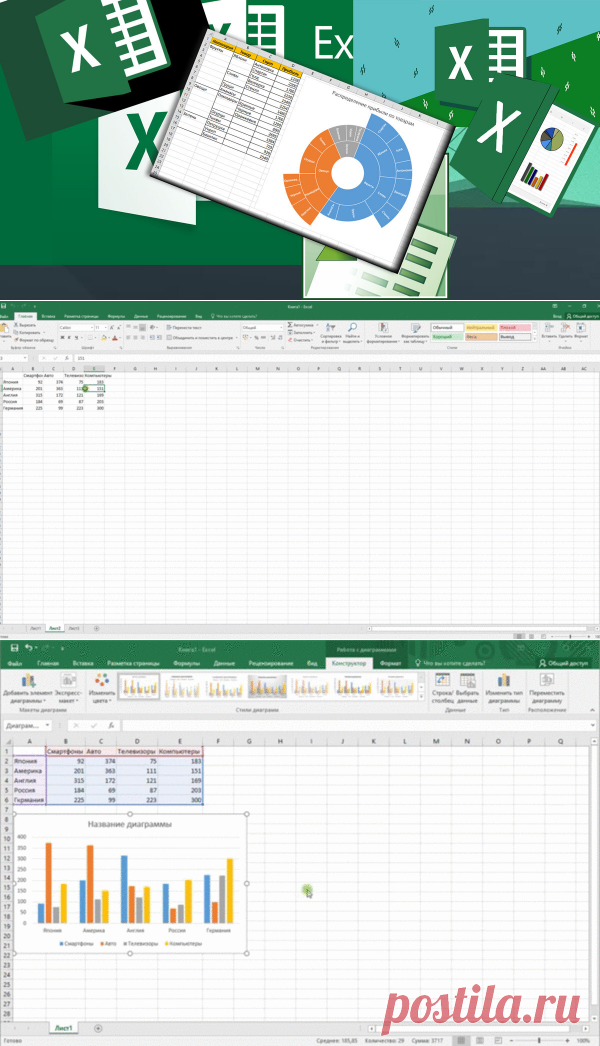
Task: Click Change Chart Type (Изменить тип диаграммы)
Action: (503, 688)
